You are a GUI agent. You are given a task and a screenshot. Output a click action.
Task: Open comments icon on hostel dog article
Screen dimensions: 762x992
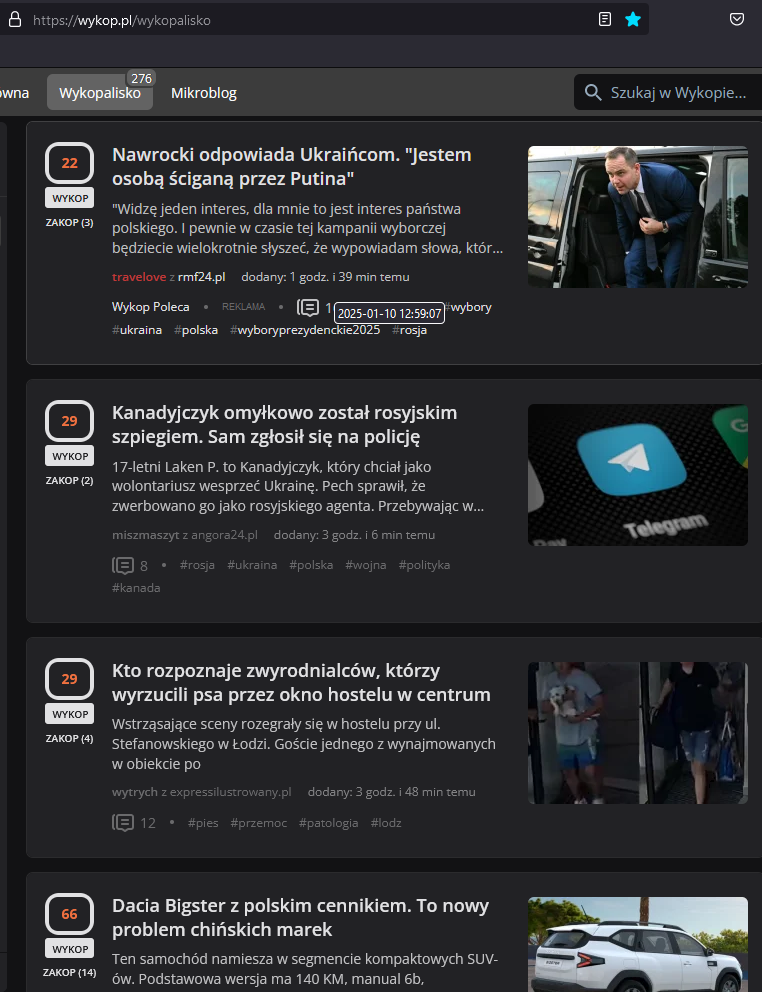123,823
